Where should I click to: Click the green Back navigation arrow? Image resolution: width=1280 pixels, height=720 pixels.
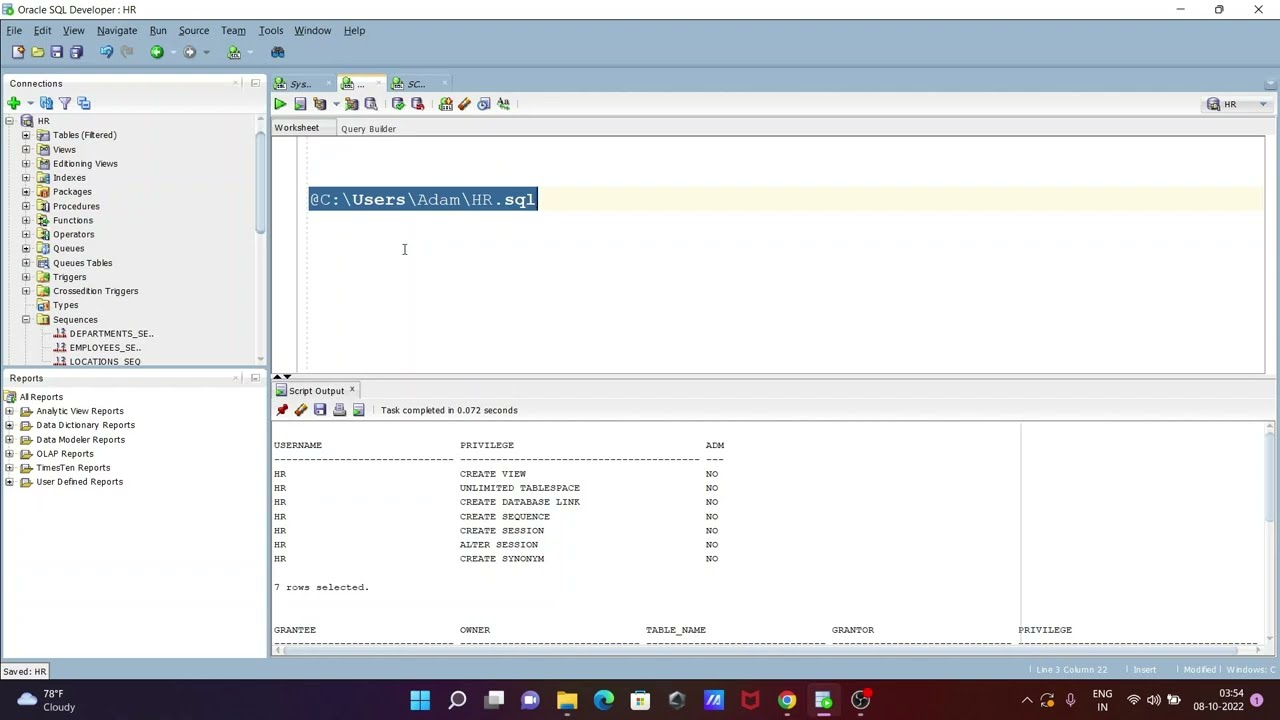(x=157, y=52)
